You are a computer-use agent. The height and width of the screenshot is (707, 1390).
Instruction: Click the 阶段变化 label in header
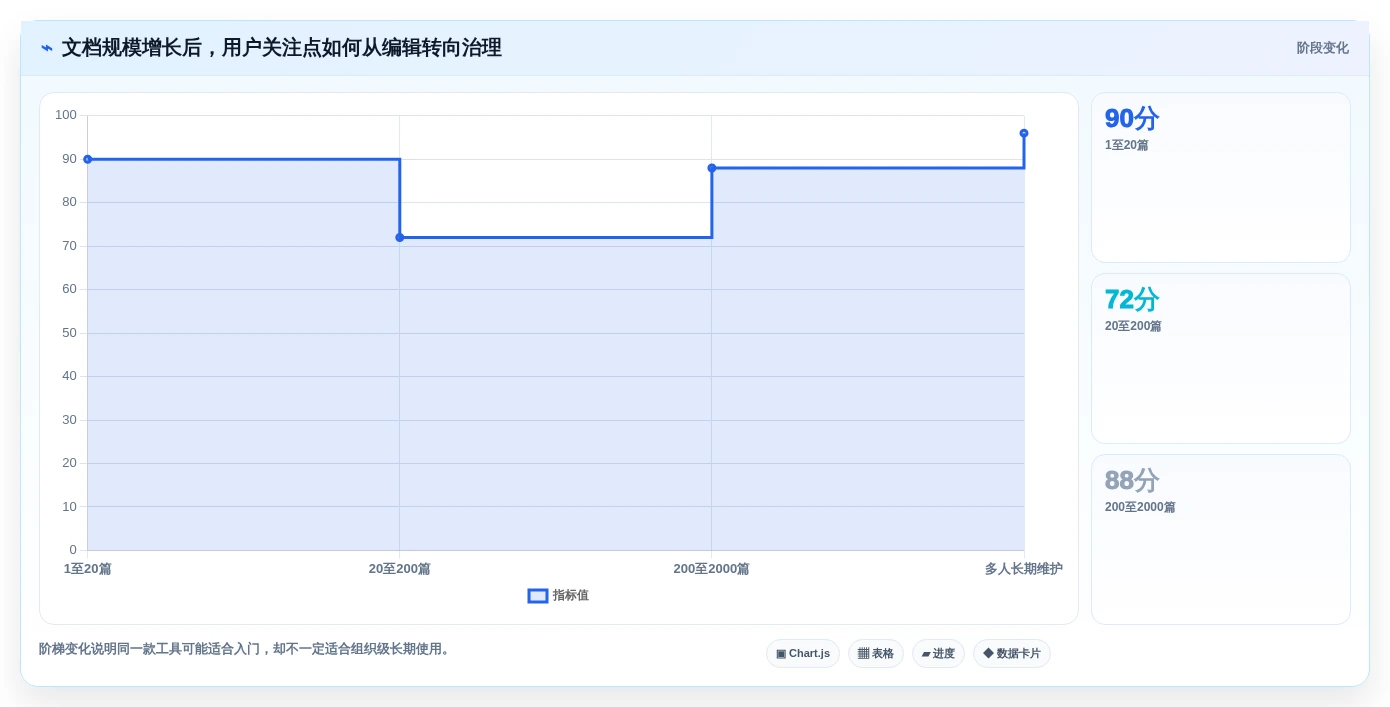pos(1323,48)
